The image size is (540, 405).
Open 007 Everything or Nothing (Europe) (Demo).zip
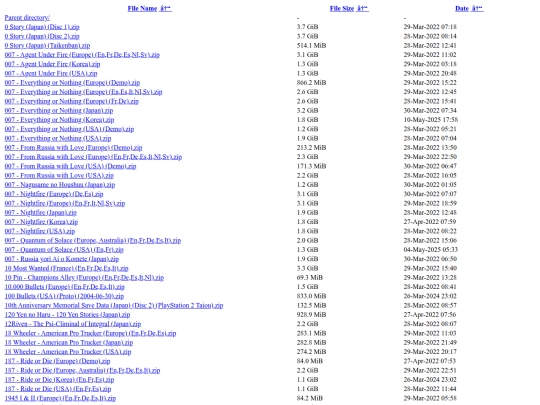coord(72,83)
